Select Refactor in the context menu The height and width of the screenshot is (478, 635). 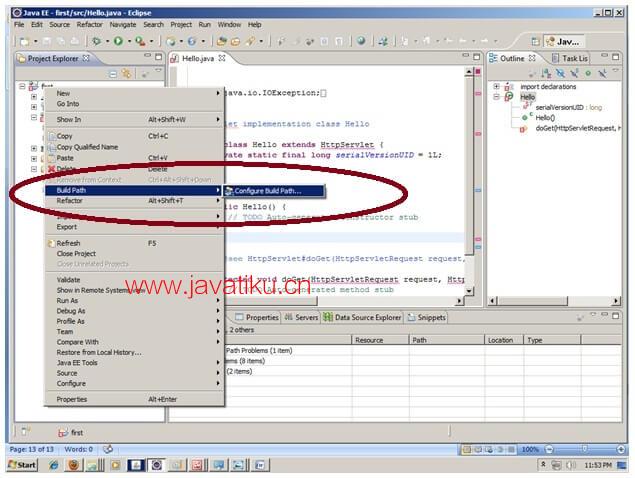click(x=70, y=201)
